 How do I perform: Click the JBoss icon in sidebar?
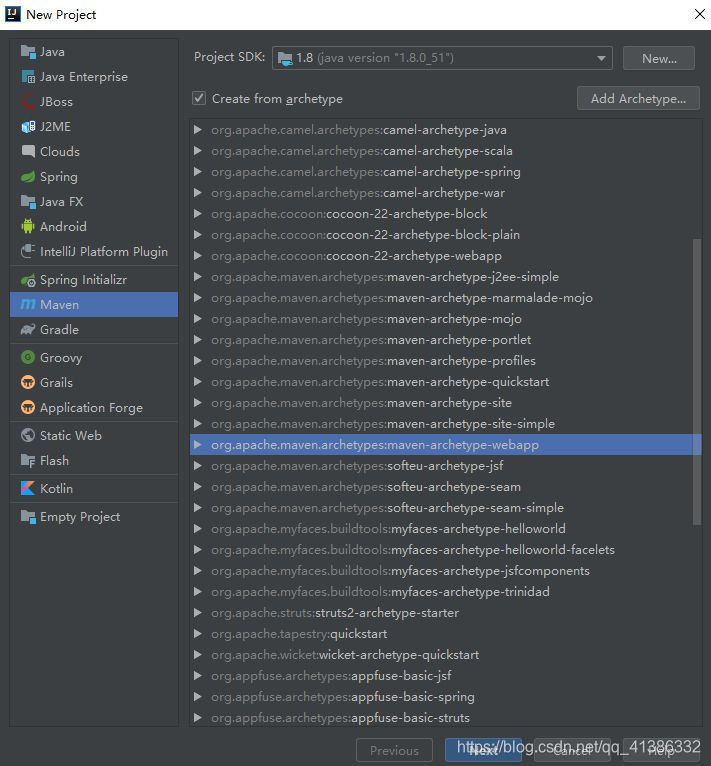pyautogui.click(x=28, y=102)
